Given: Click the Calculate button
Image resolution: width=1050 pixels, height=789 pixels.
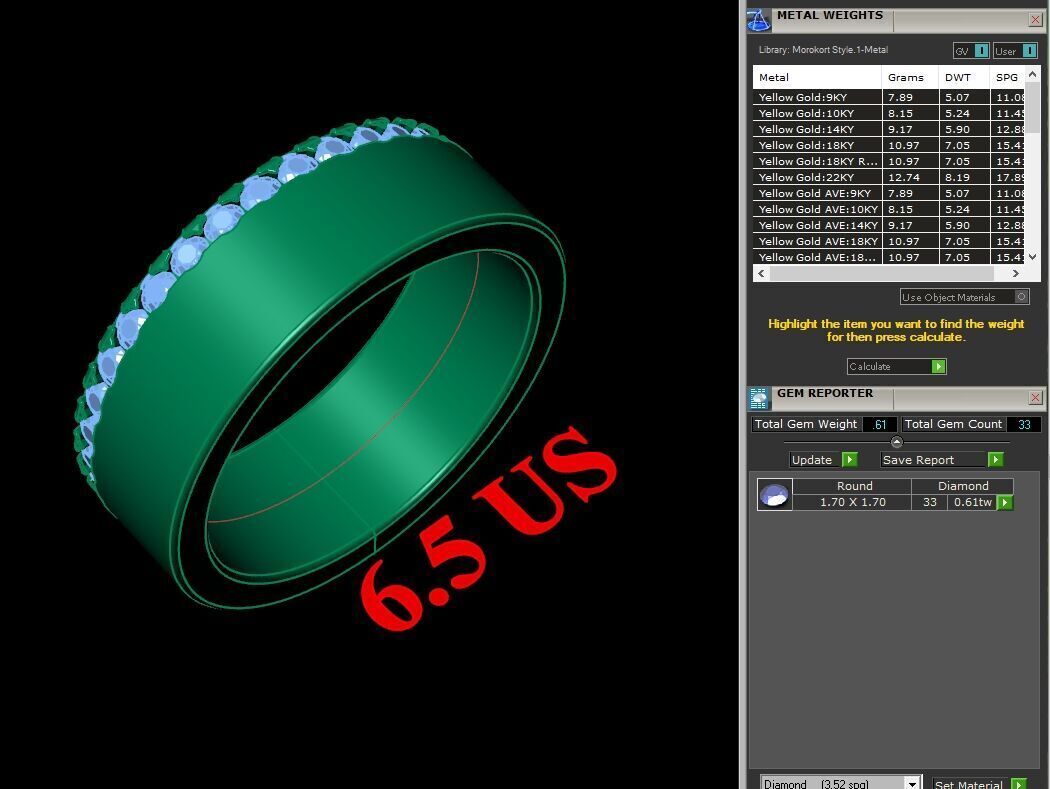Looking at the screenshot, I should point(897,366).
